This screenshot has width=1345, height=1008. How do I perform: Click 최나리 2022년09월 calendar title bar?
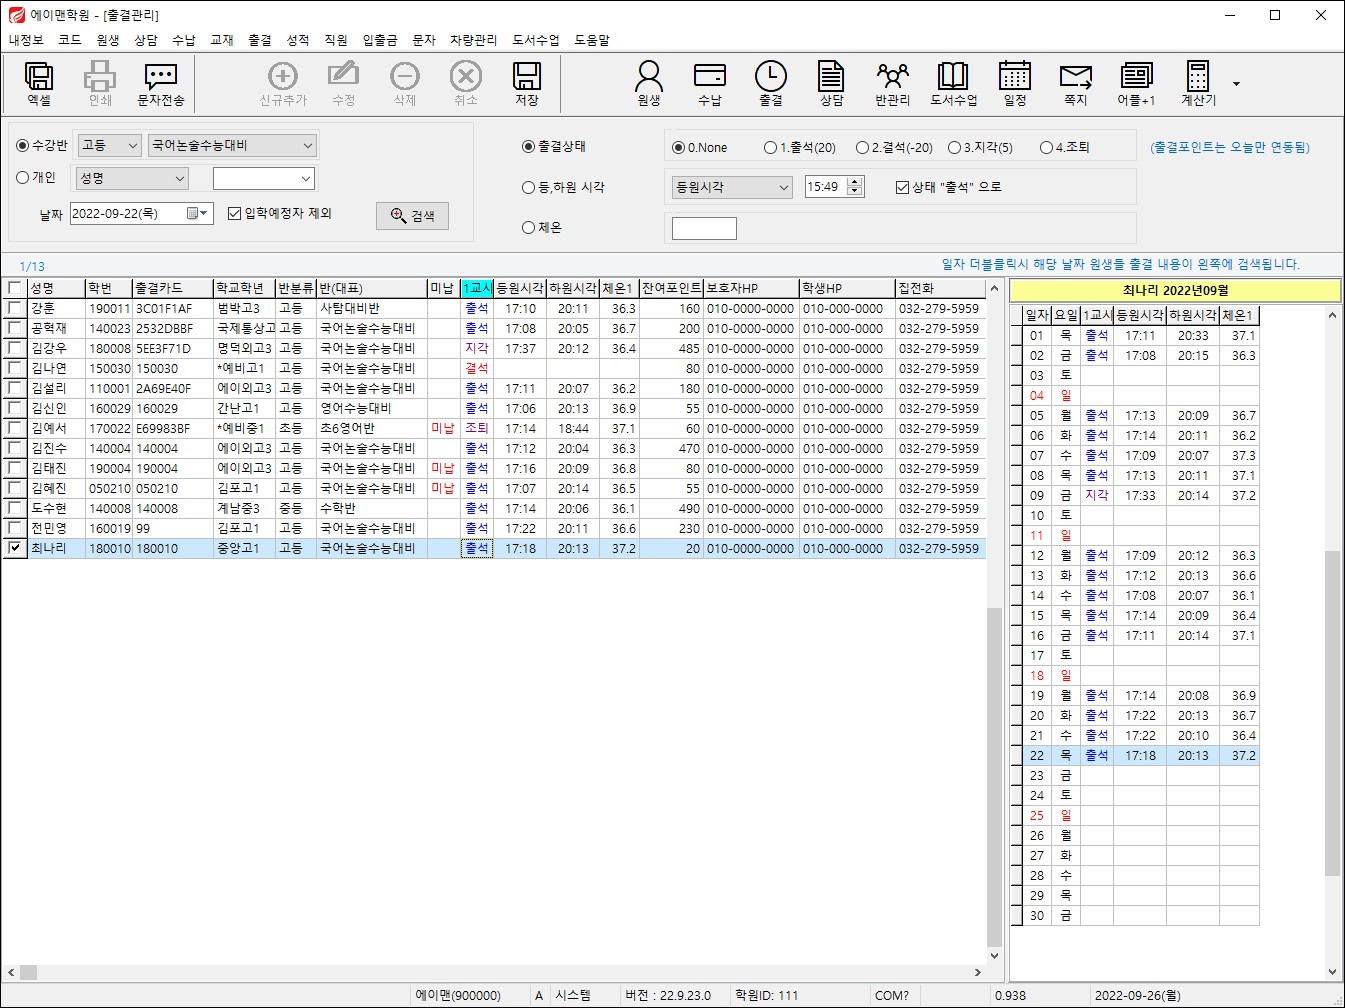[1175, 291]
